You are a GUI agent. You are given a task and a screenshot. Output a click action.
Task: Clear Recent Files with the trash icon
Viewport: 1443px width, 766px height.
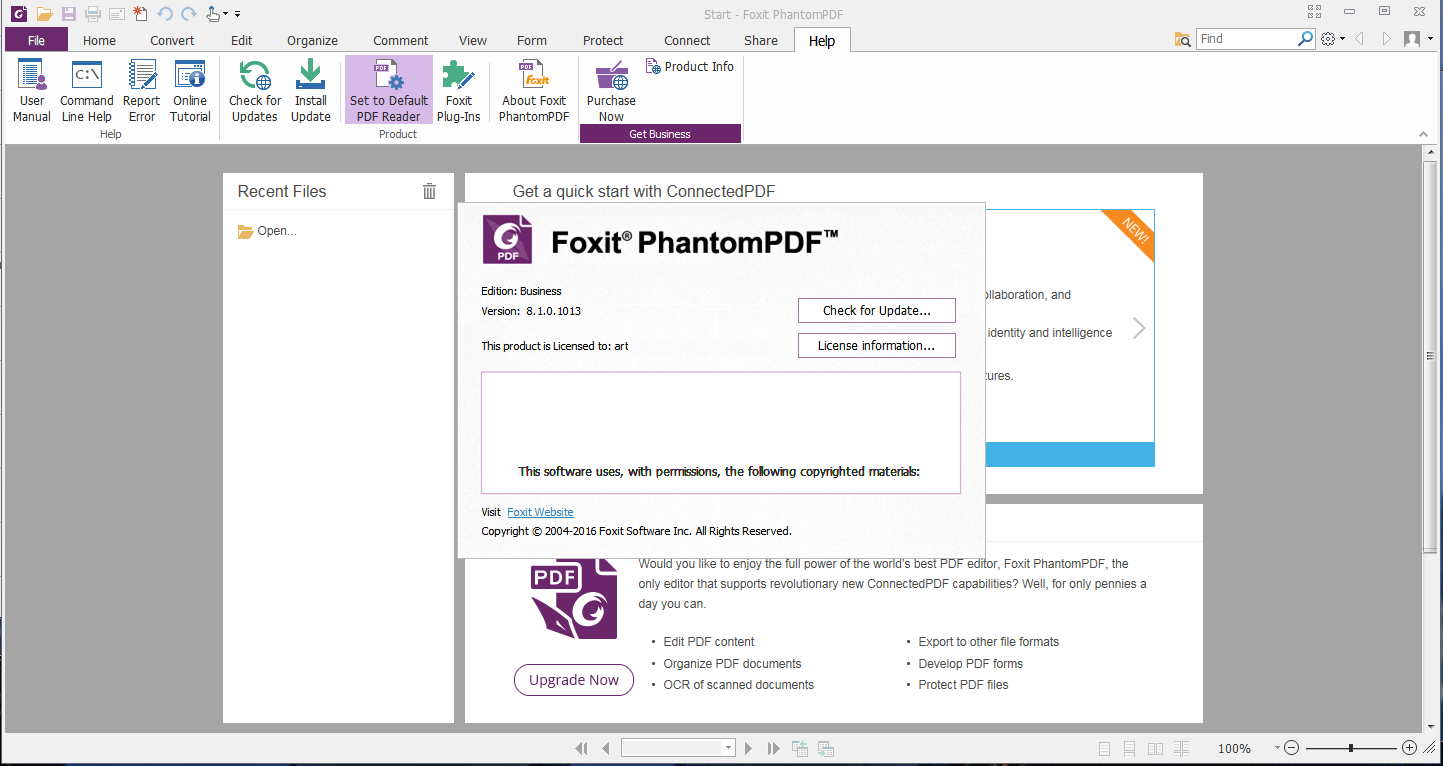(x=430, y=191)
